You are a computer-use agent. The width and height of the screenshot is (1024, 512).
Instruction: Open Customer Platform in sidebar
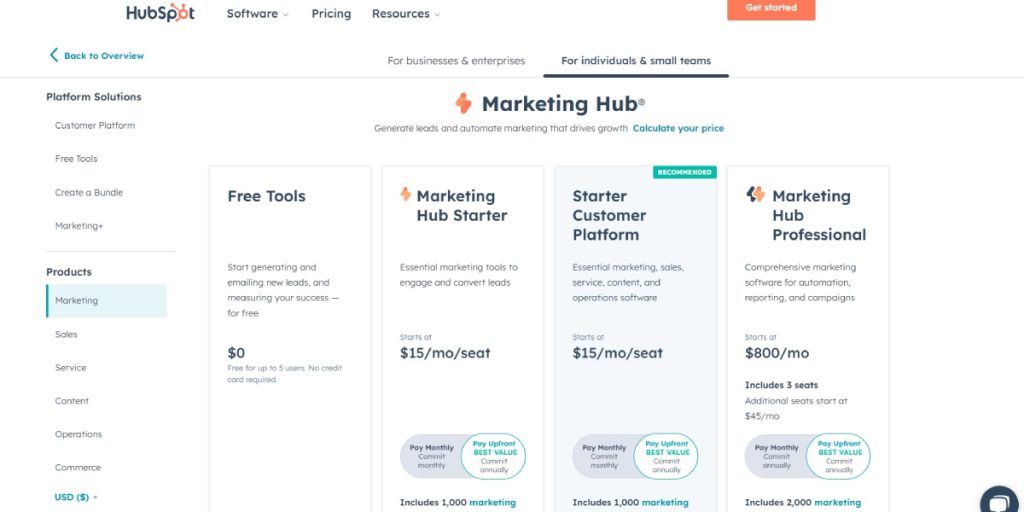(x=95, y=125)
